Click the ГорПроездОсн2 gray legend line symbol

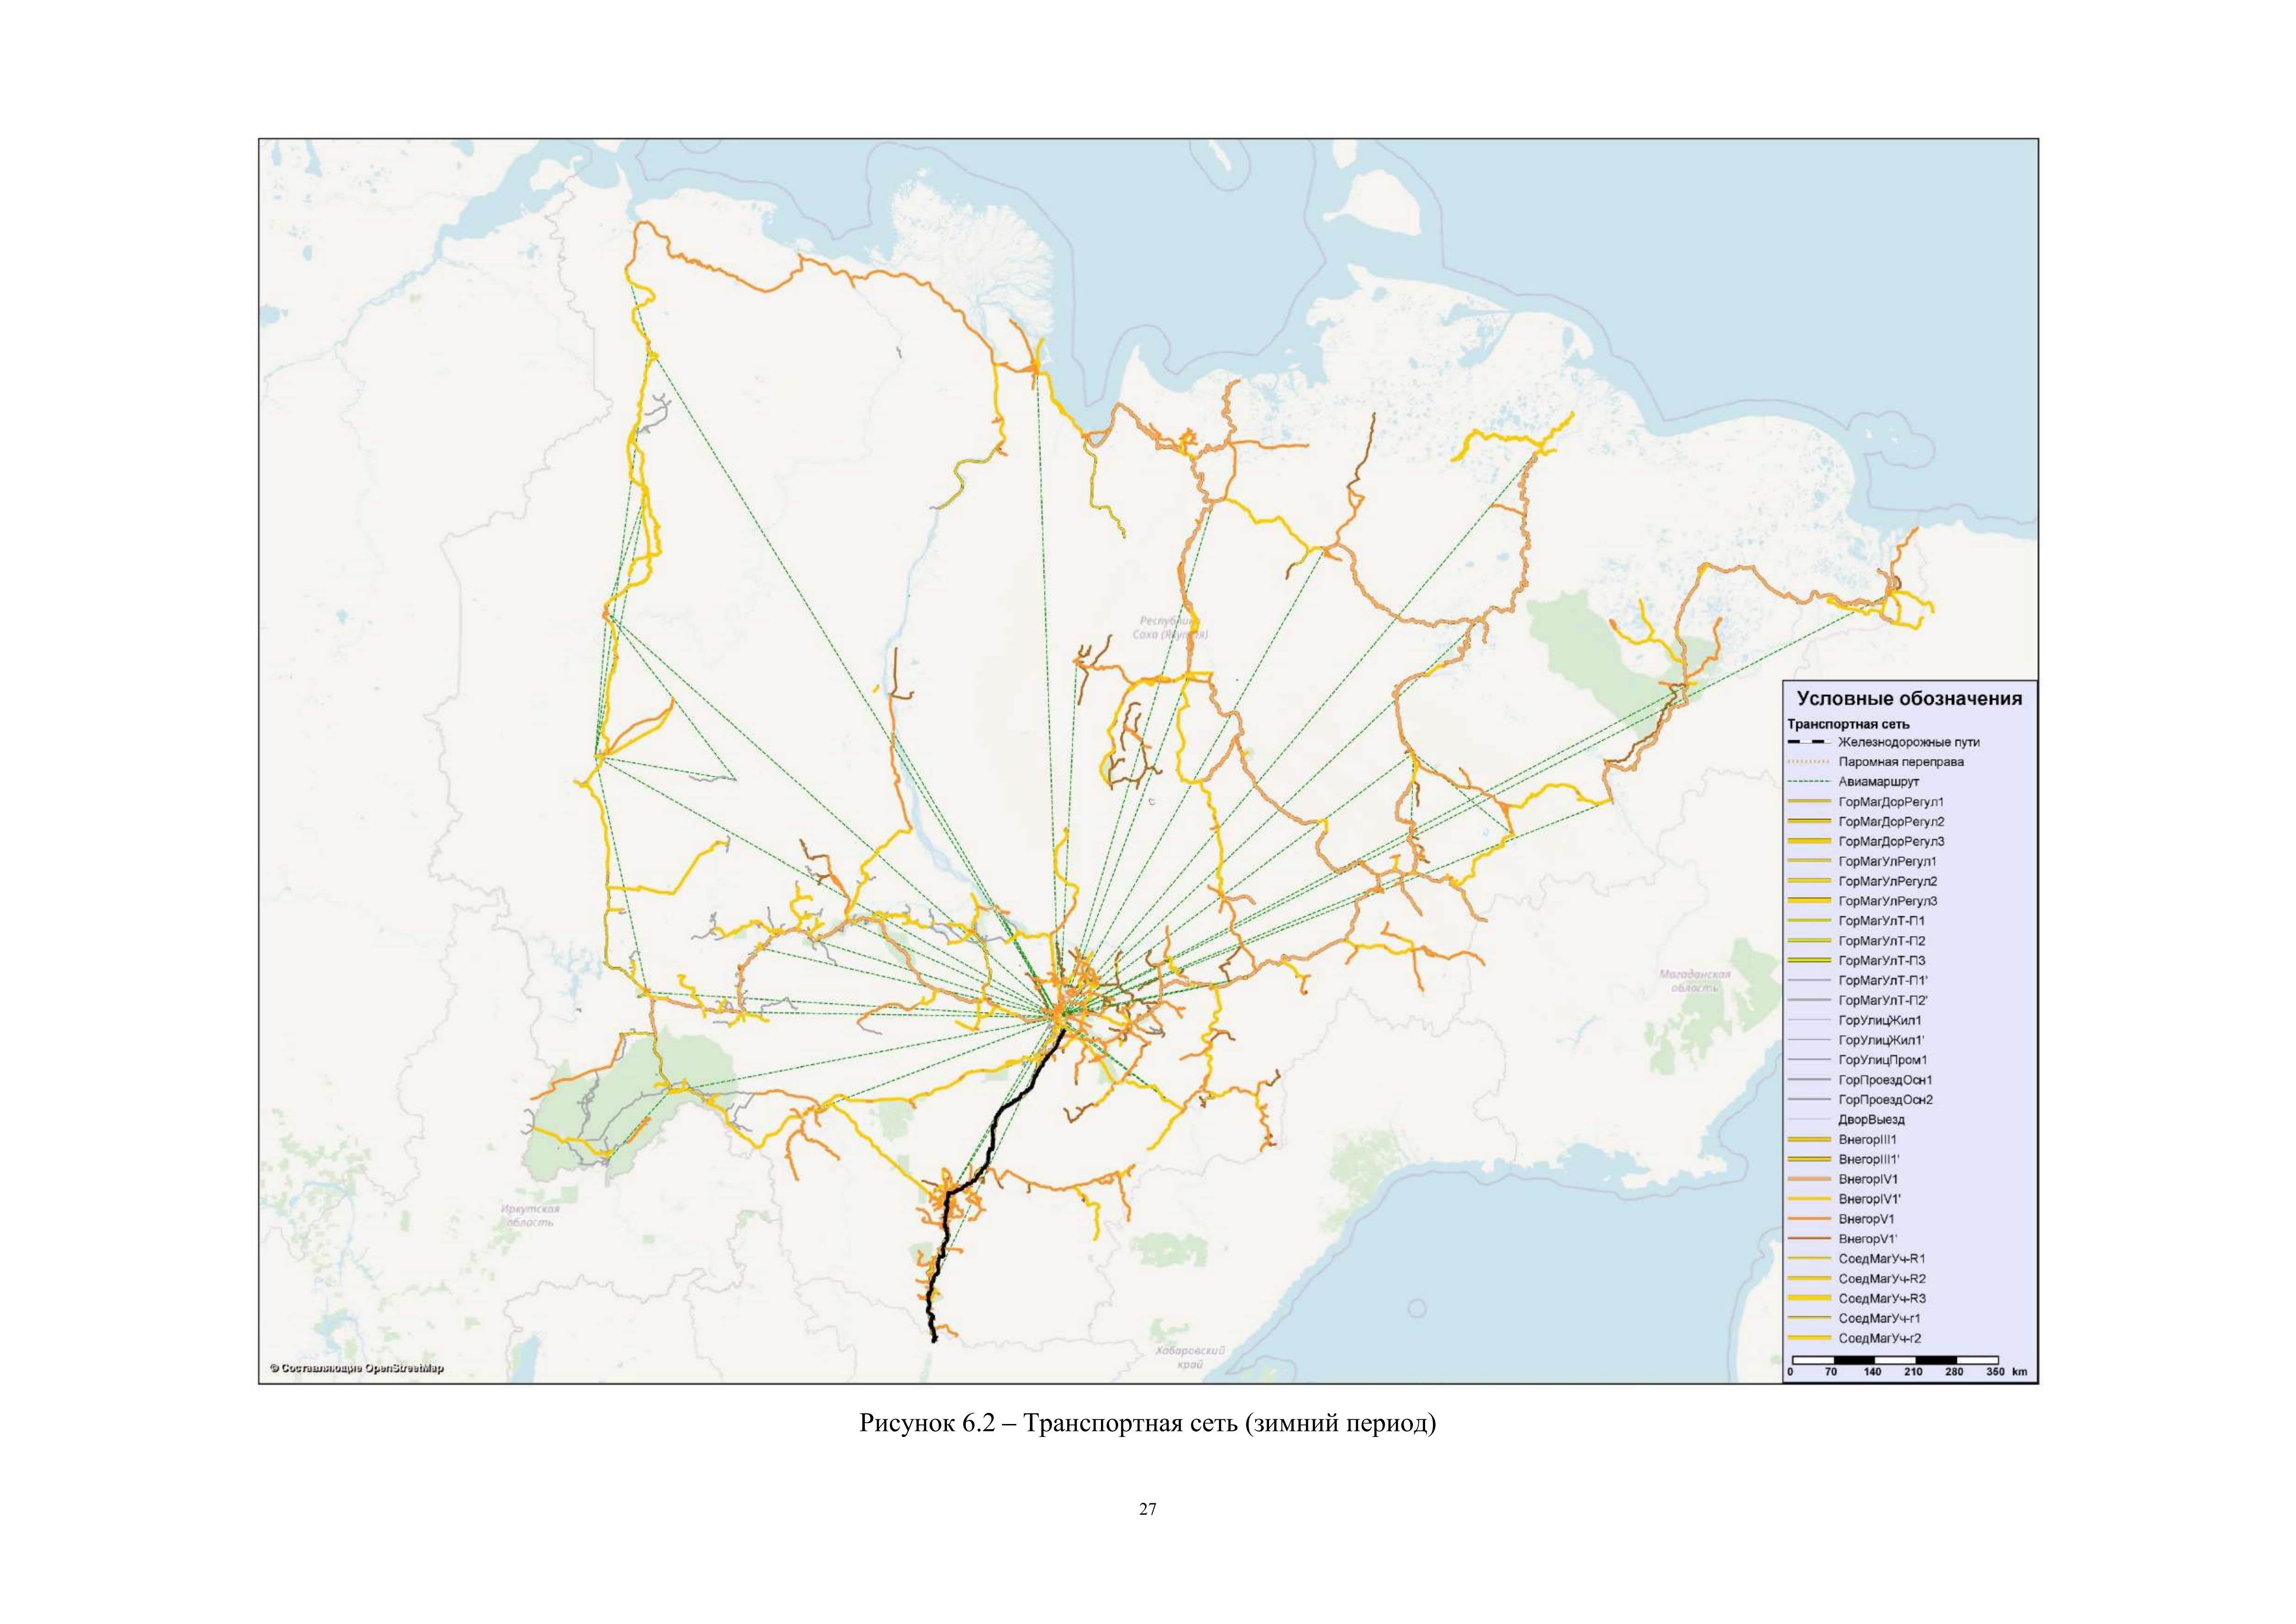click(x=1809, y=1100)
